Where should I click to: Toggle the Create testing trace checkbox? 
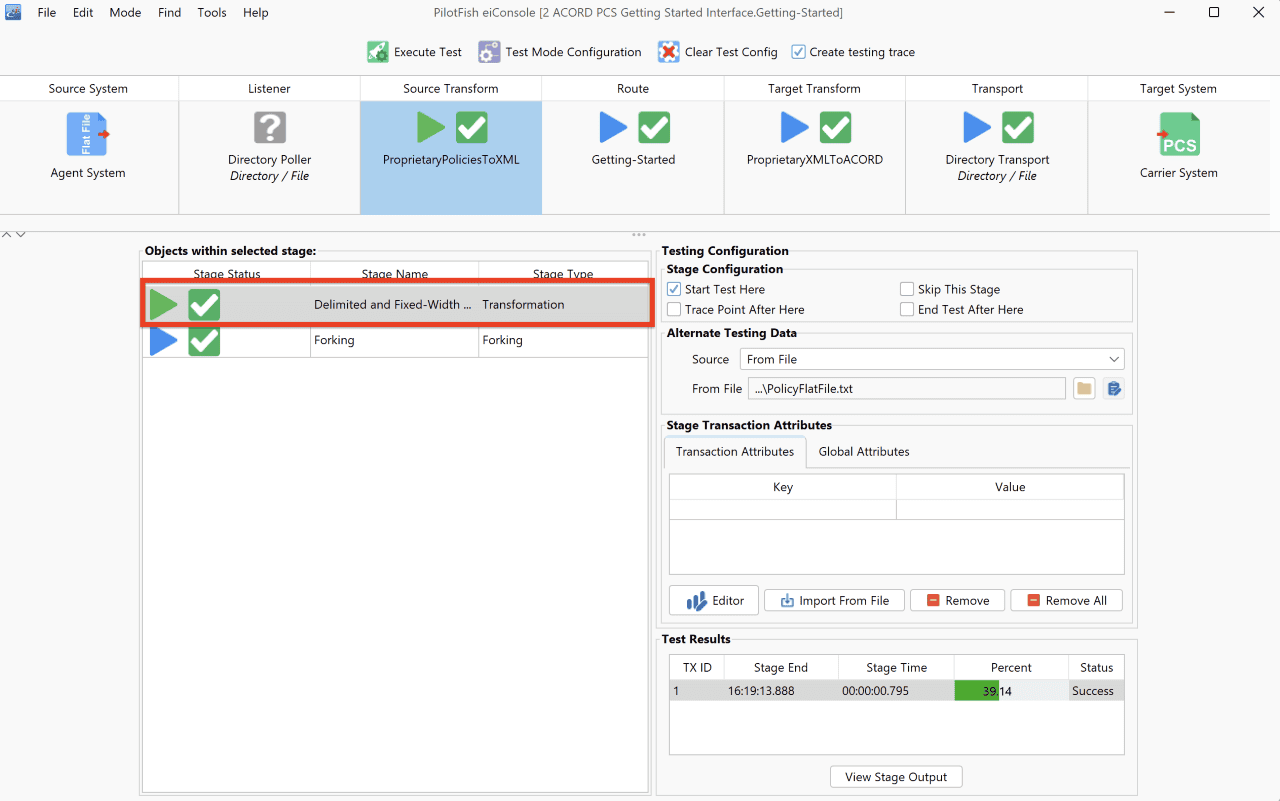(798, 52)
